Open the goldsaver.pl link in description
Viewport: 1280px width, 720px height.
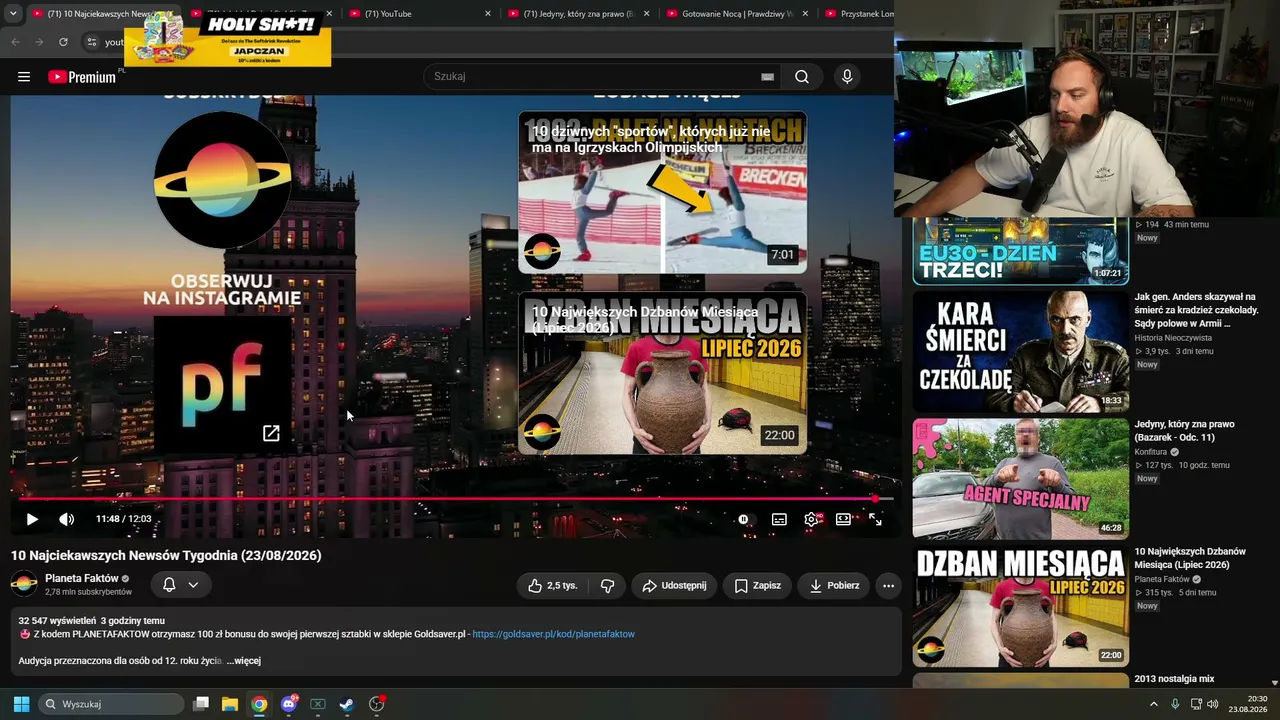click(x=553, y=634)
